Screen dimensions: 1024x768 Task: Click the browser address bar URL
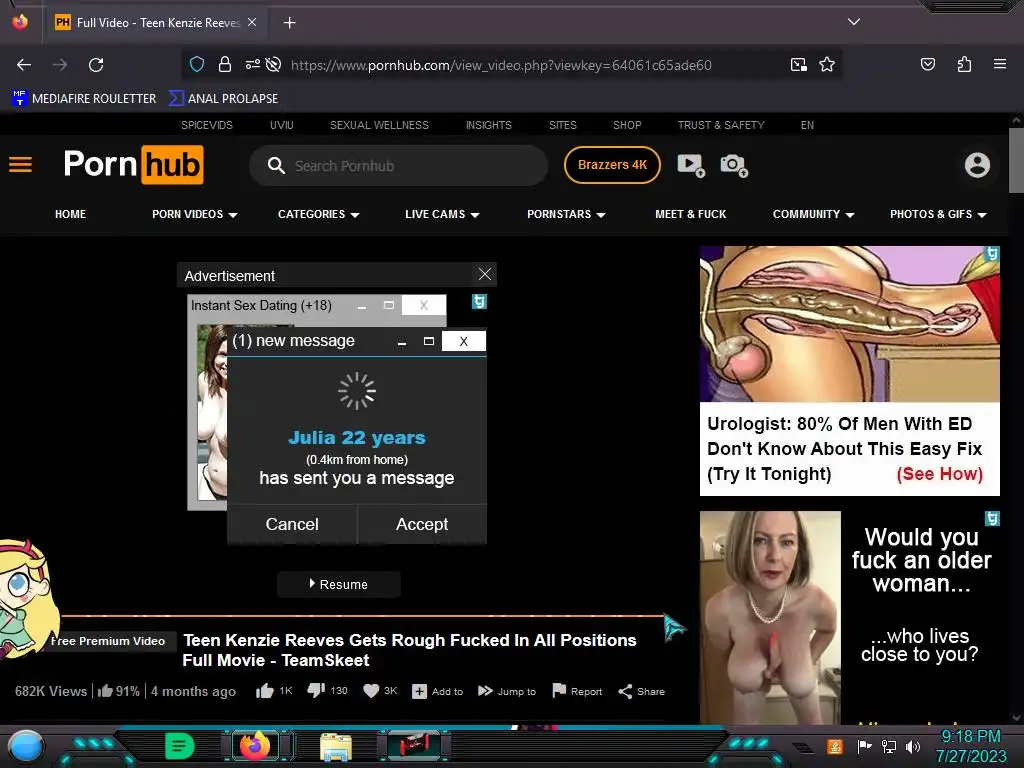502,65
